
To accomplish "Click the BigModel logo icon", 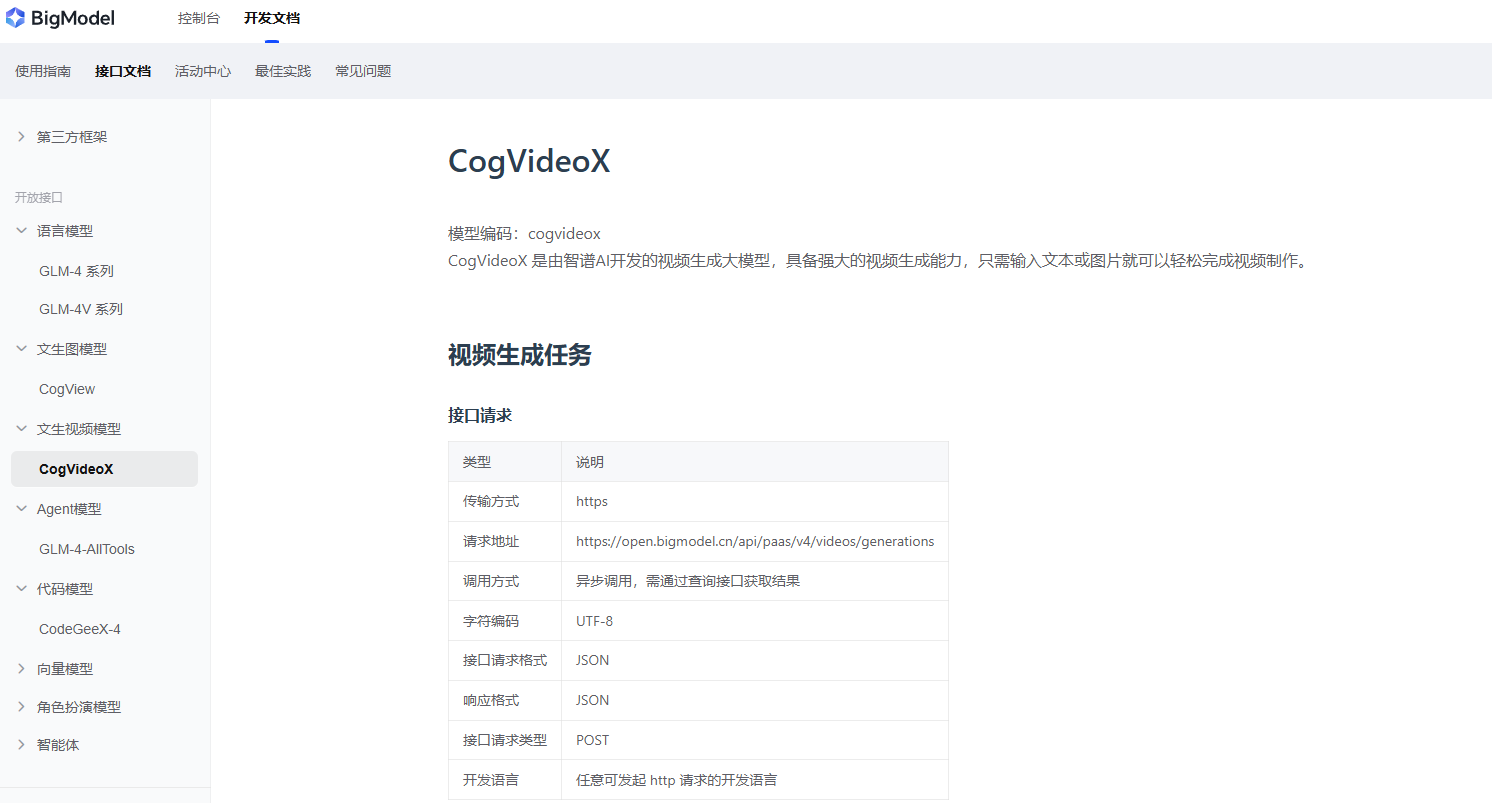I will 15,18.
